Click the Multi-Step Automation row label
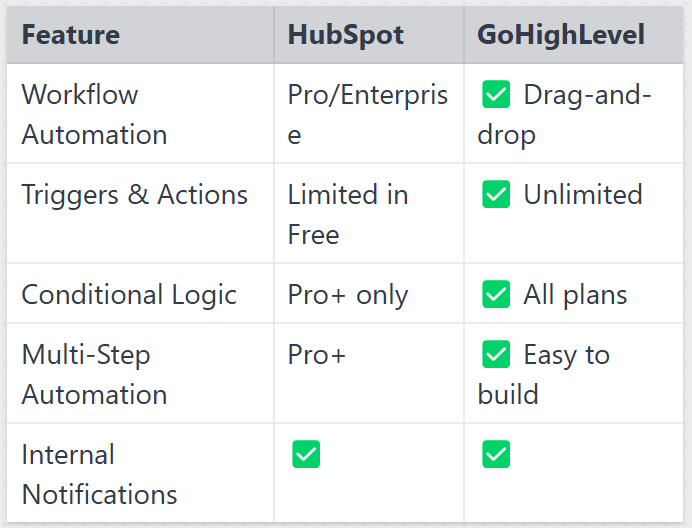 pyautogui.click(x=94, y=374)
